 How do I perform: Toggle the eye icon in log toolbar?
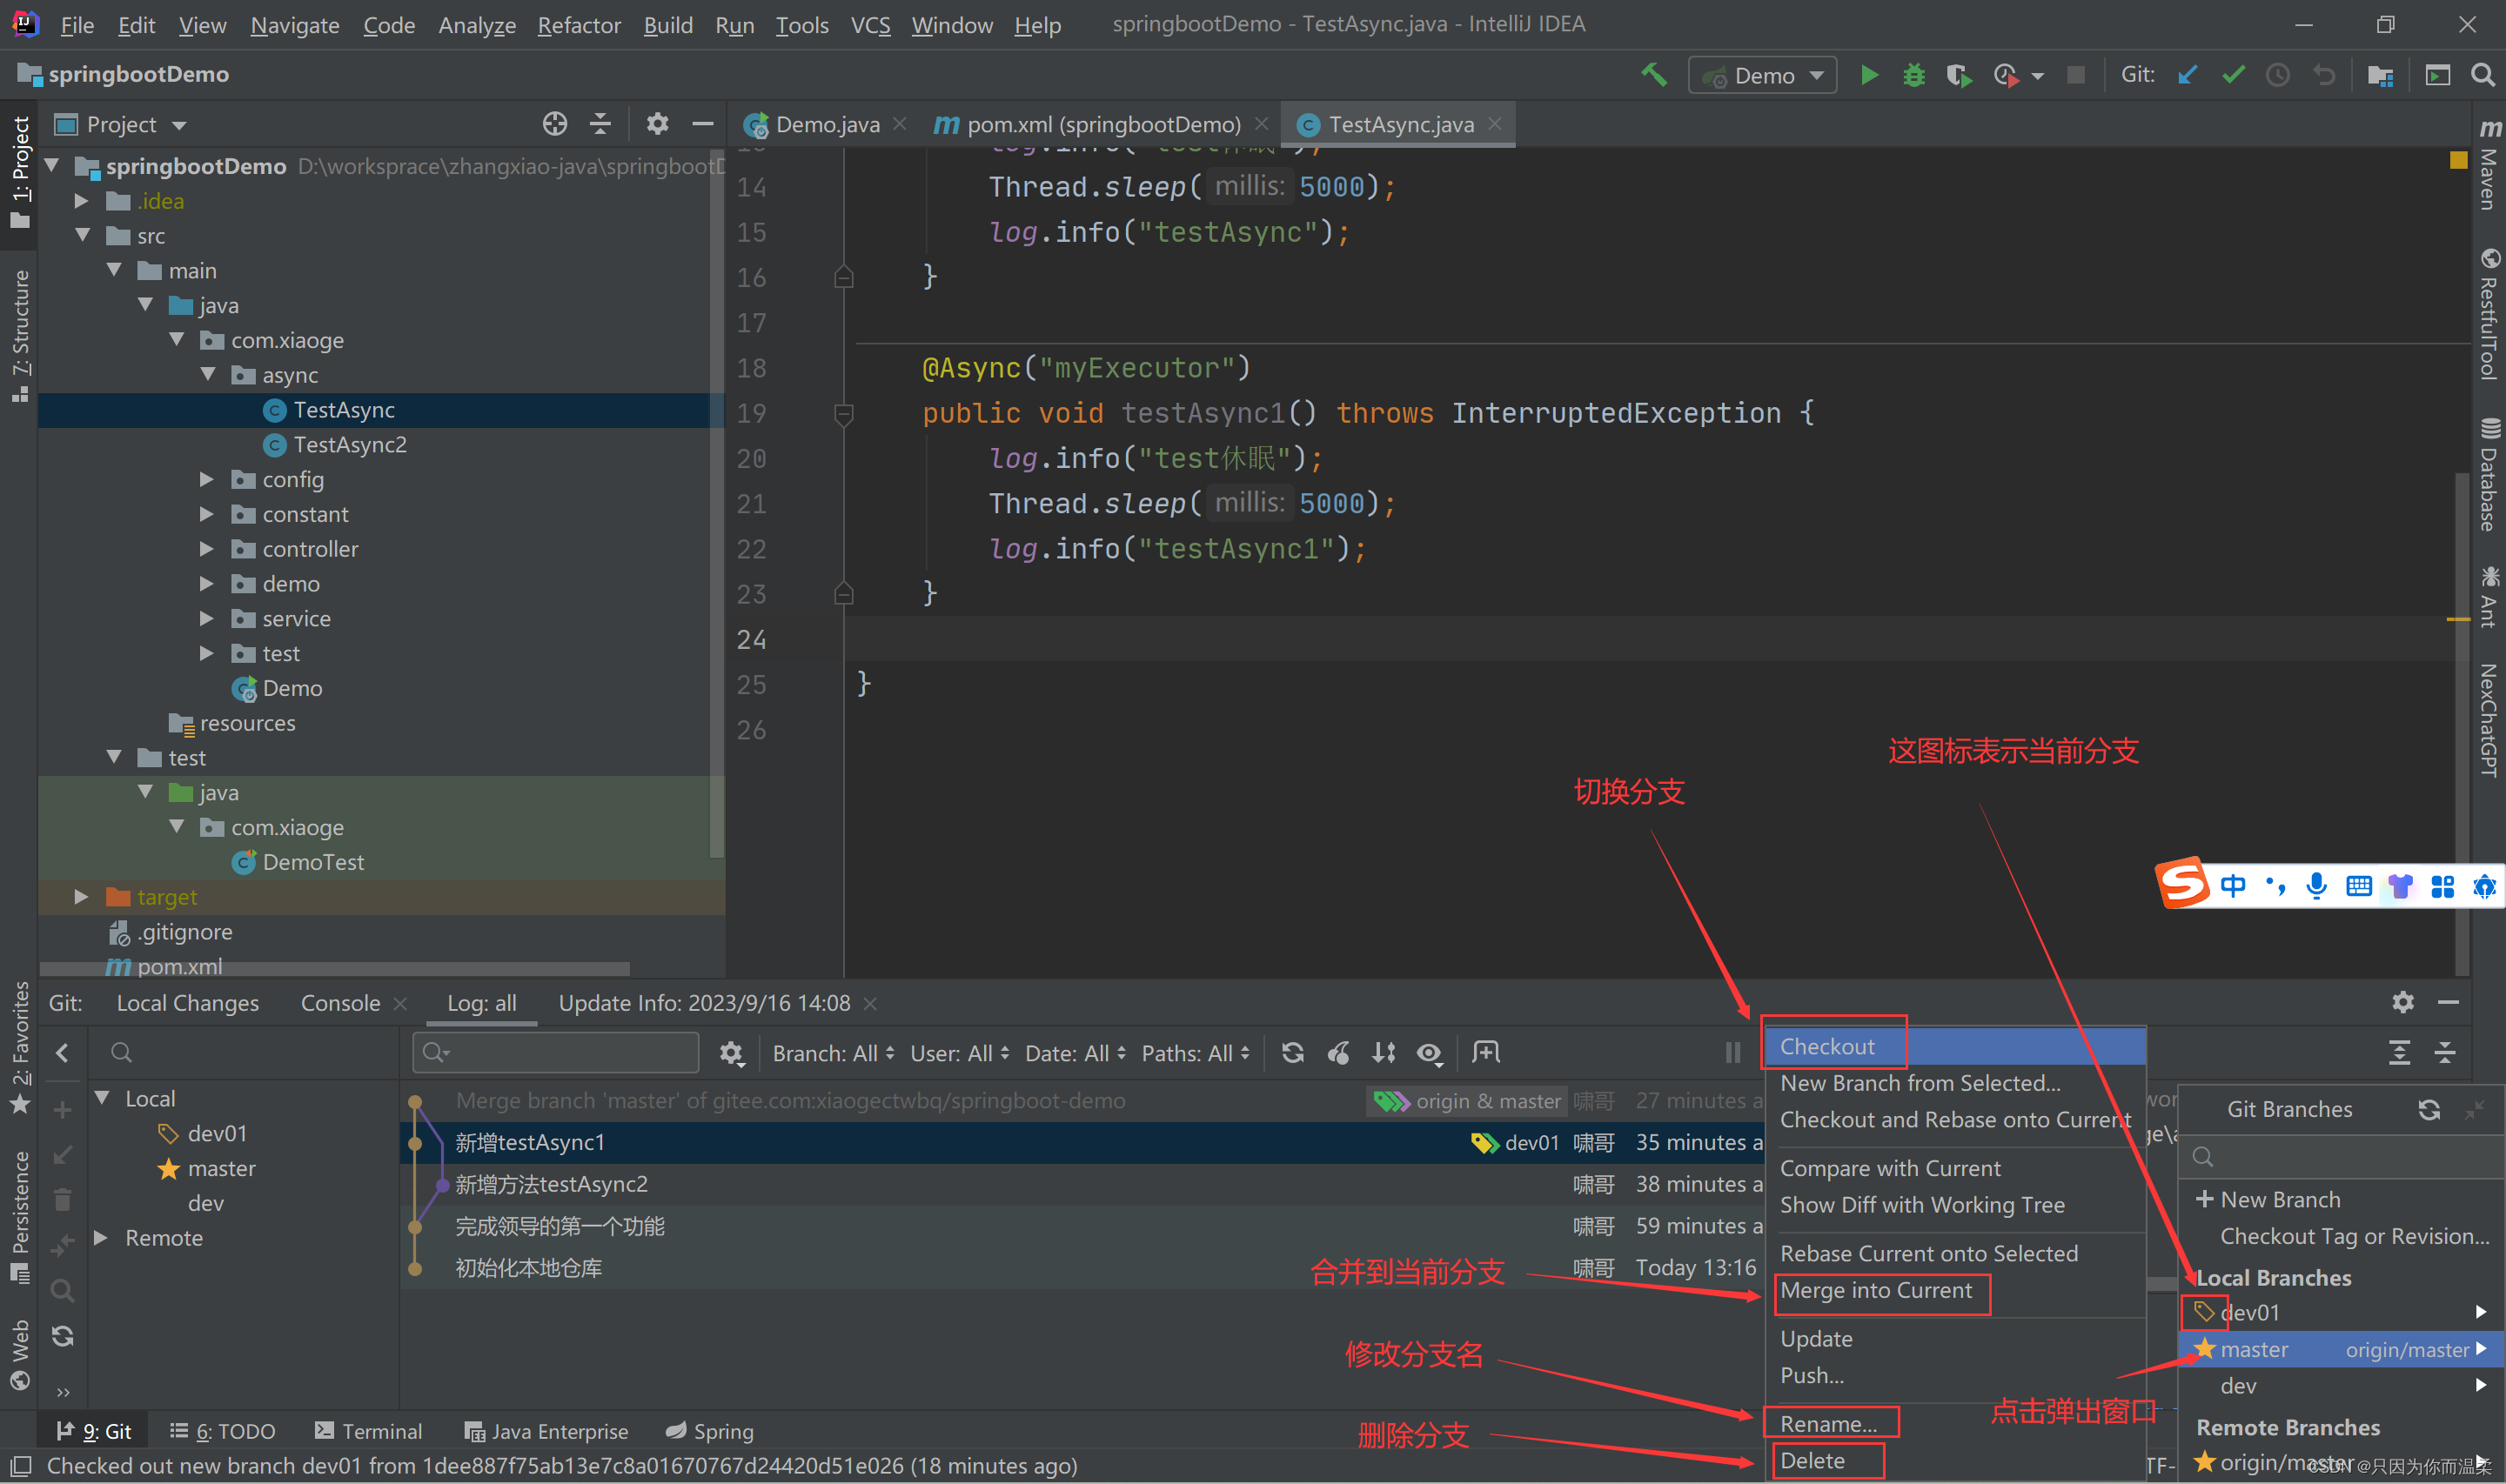pos(1429,1053)
